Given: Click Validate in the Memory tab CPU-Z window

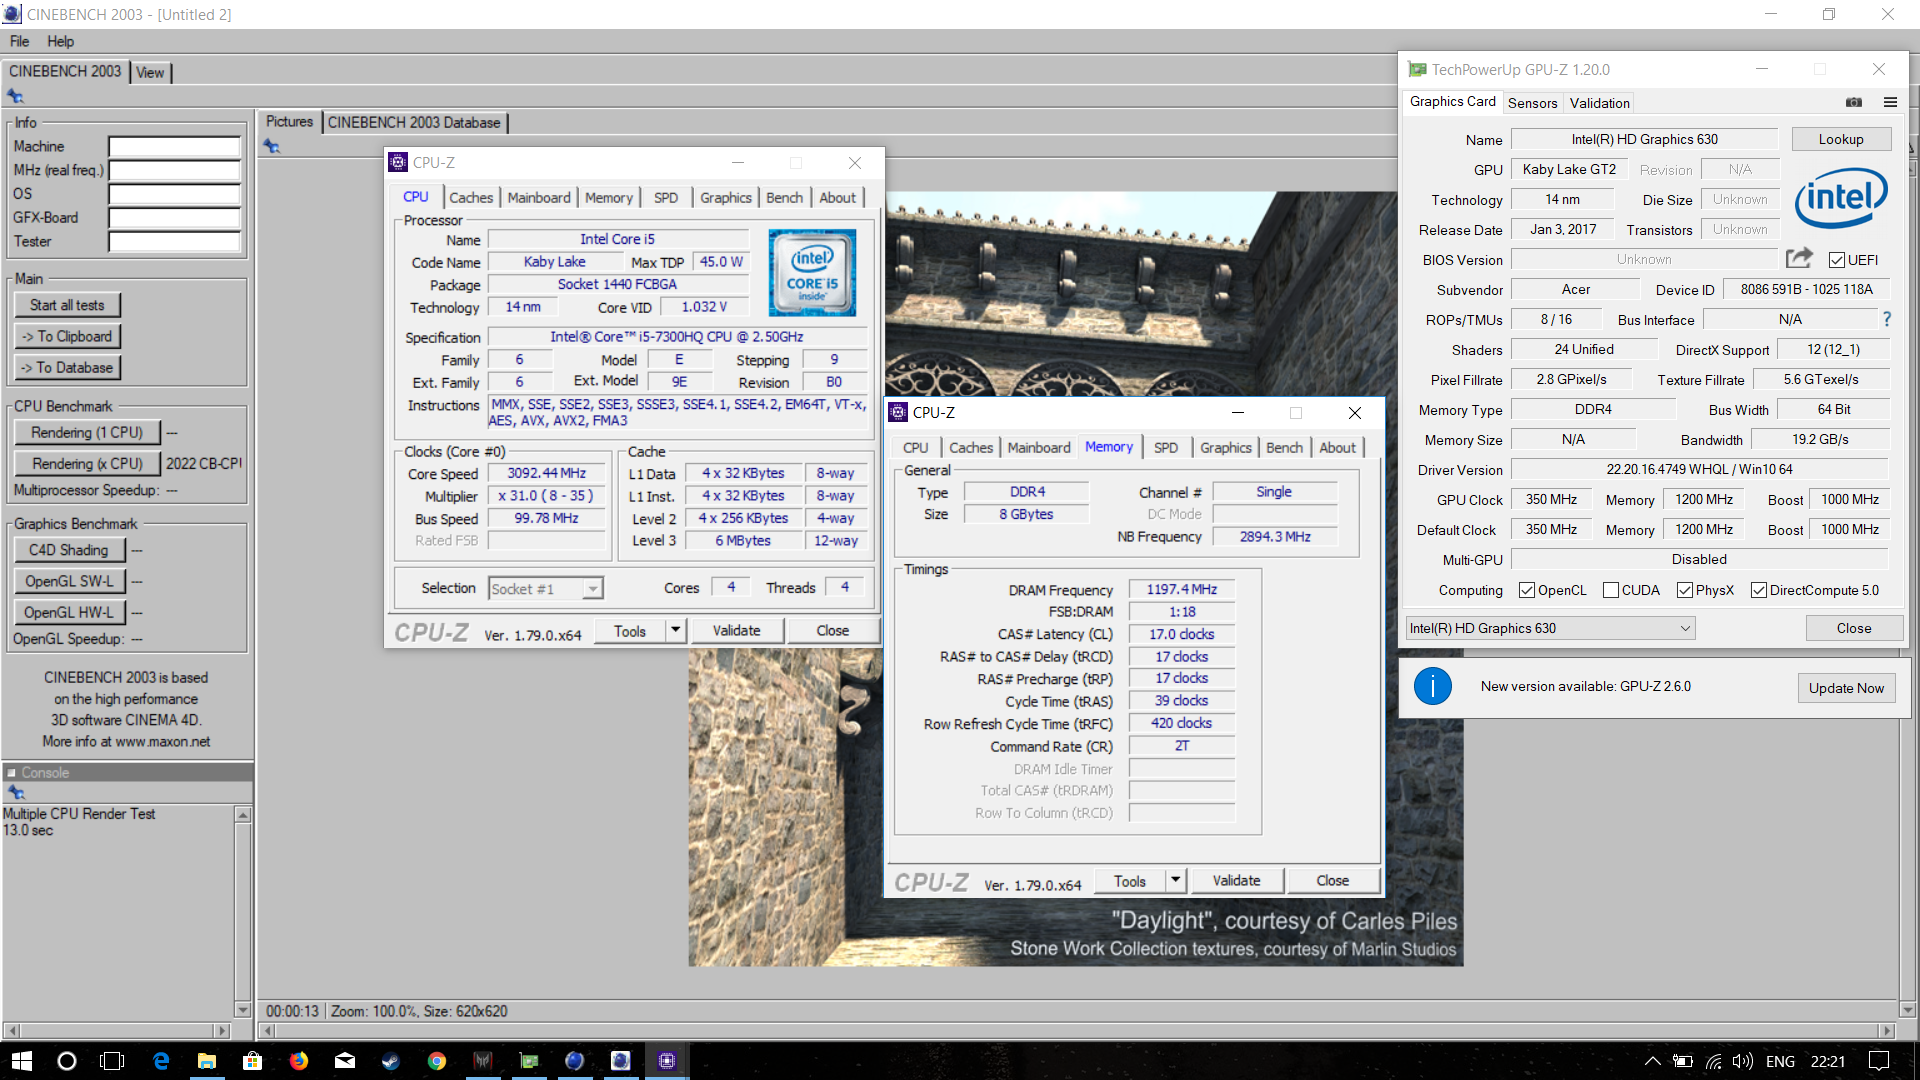Looking at the screenshot, I should coord(1236,880).
